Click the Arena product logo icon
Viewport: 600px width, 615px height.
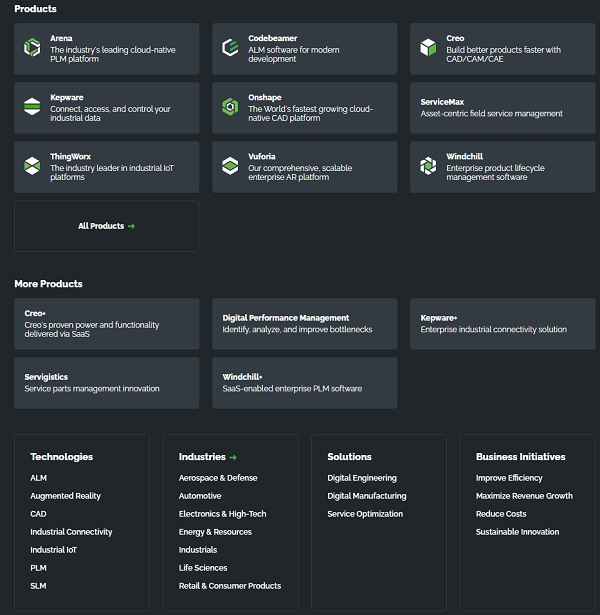[x=32, y=48]
